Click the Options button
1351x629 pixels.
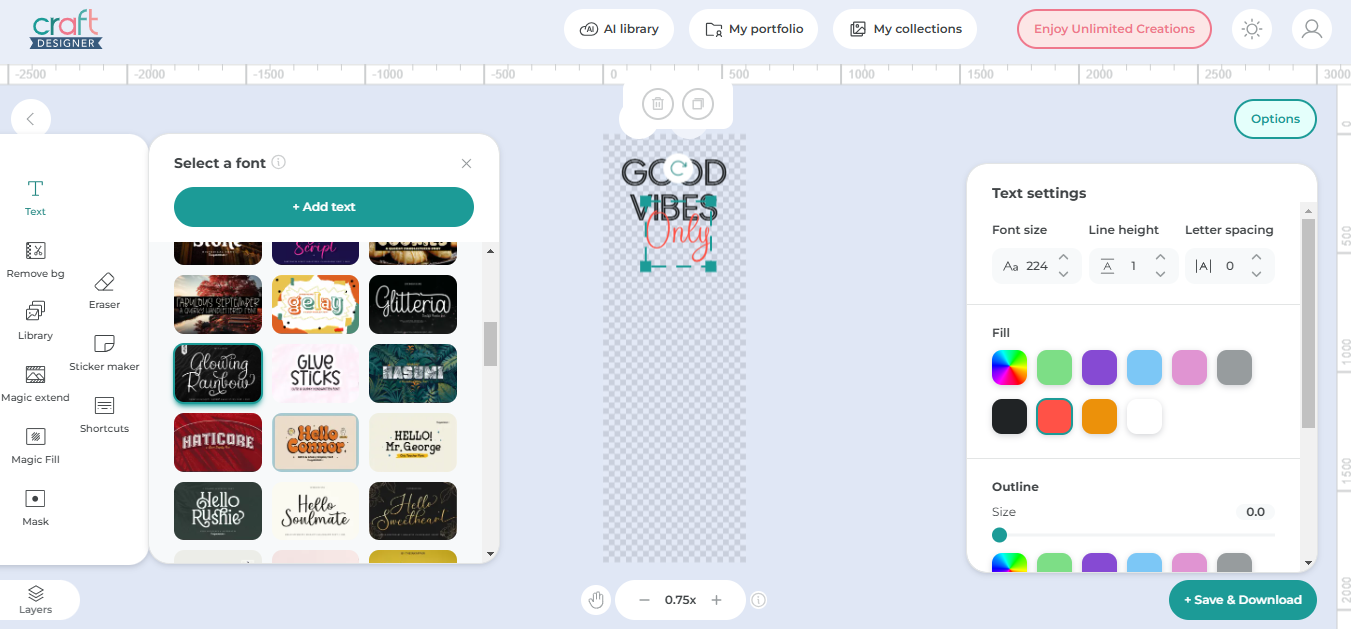1275,119
